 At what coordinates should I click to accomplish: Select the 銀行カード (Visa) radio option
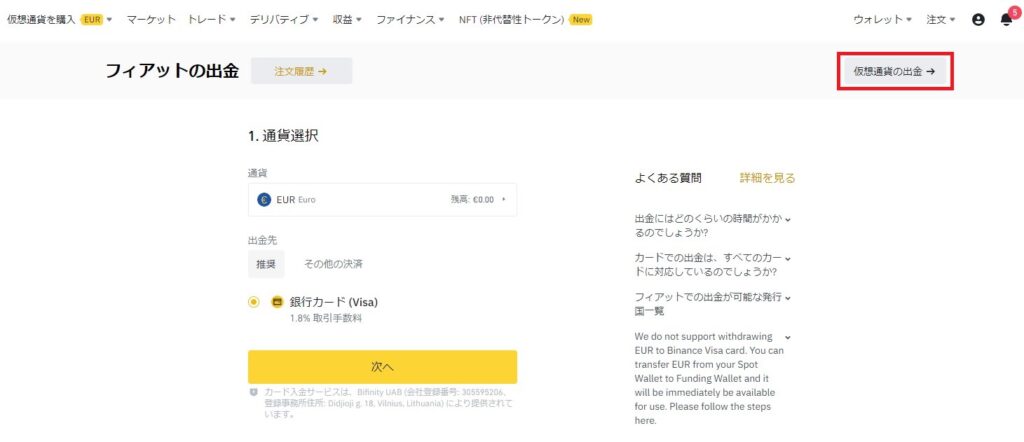click(x=253, y=302)
